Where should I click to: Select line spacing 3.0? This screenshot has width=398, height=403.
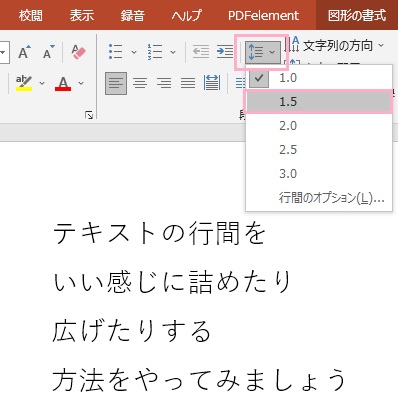319,174
